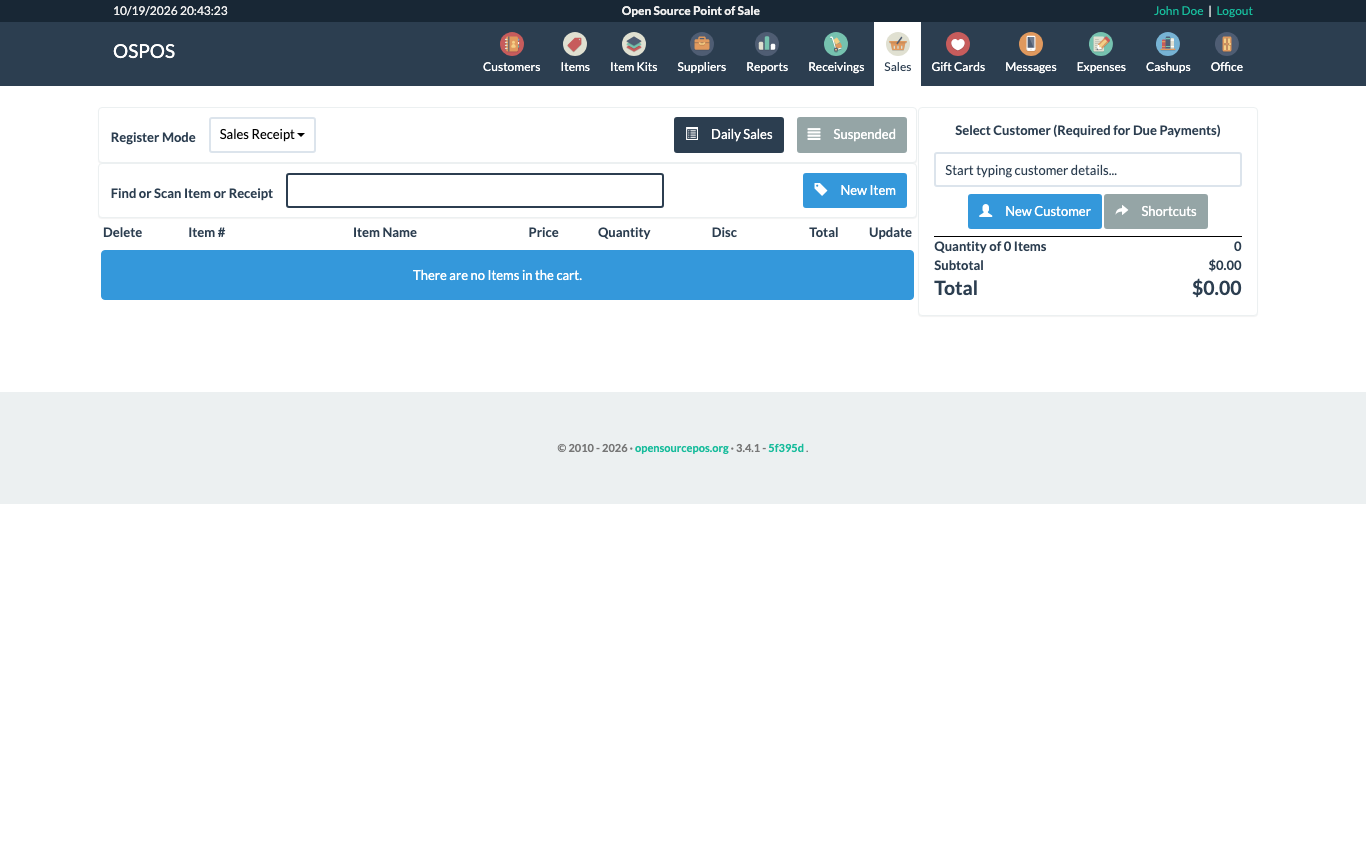Click the New Item button
The height and width of the screenshot is (860, 1366).
pyautogui.click(x=855, y=190)
